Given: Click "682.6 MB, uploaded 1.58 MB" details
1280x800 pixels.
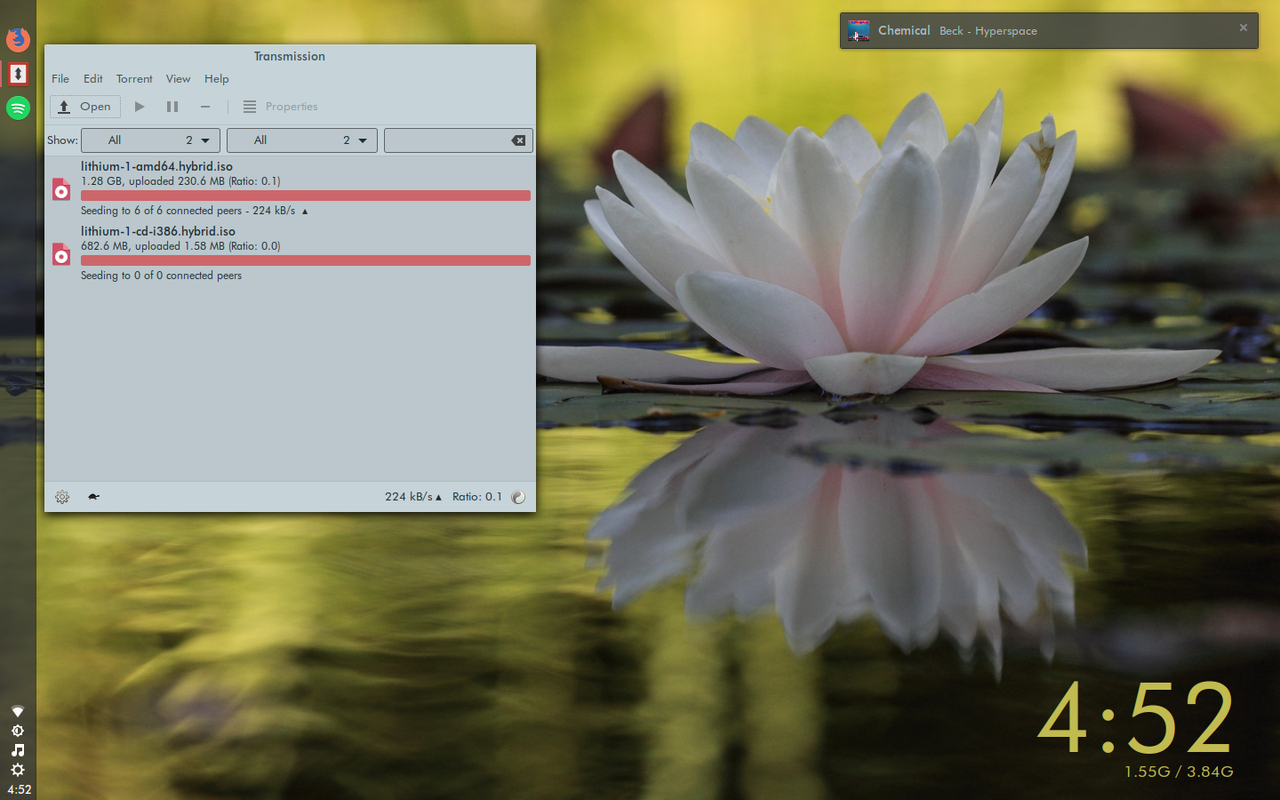Looking at the screenshot, I should [x=152, y=247].
